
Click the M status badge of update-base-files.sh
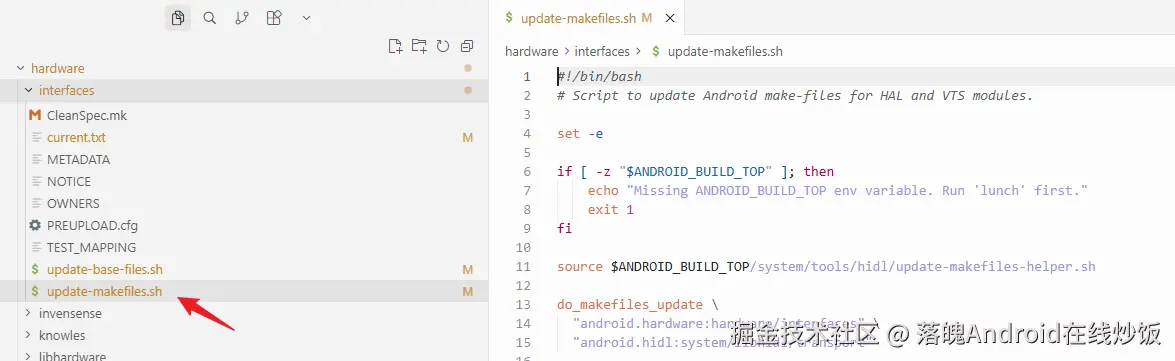click(x=468, y=269)
